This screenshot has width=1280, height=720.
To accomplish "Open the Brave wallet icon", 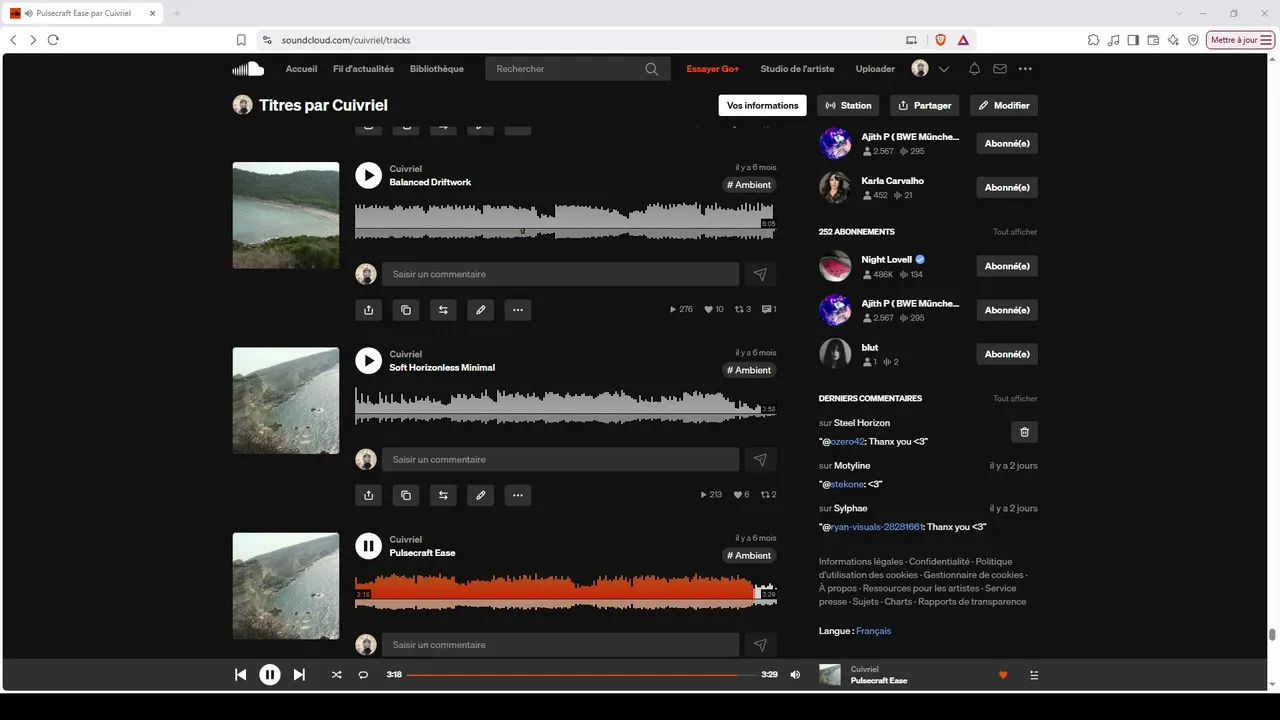I will (1153, 40).
